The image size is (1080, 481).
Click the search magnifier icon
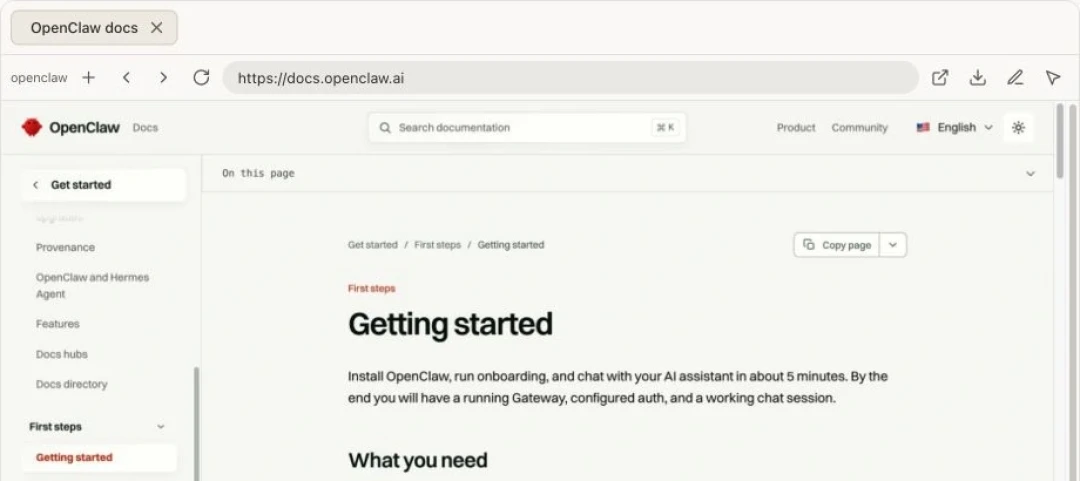[x=385, y=127]
